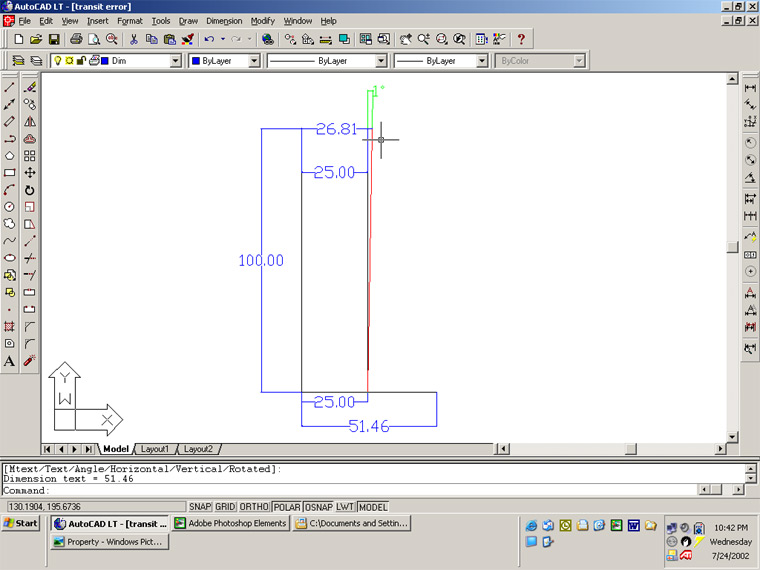Screen dimensions: 760x570
Task: Click the Help question mark icon
Action: [x=521, y=39]
